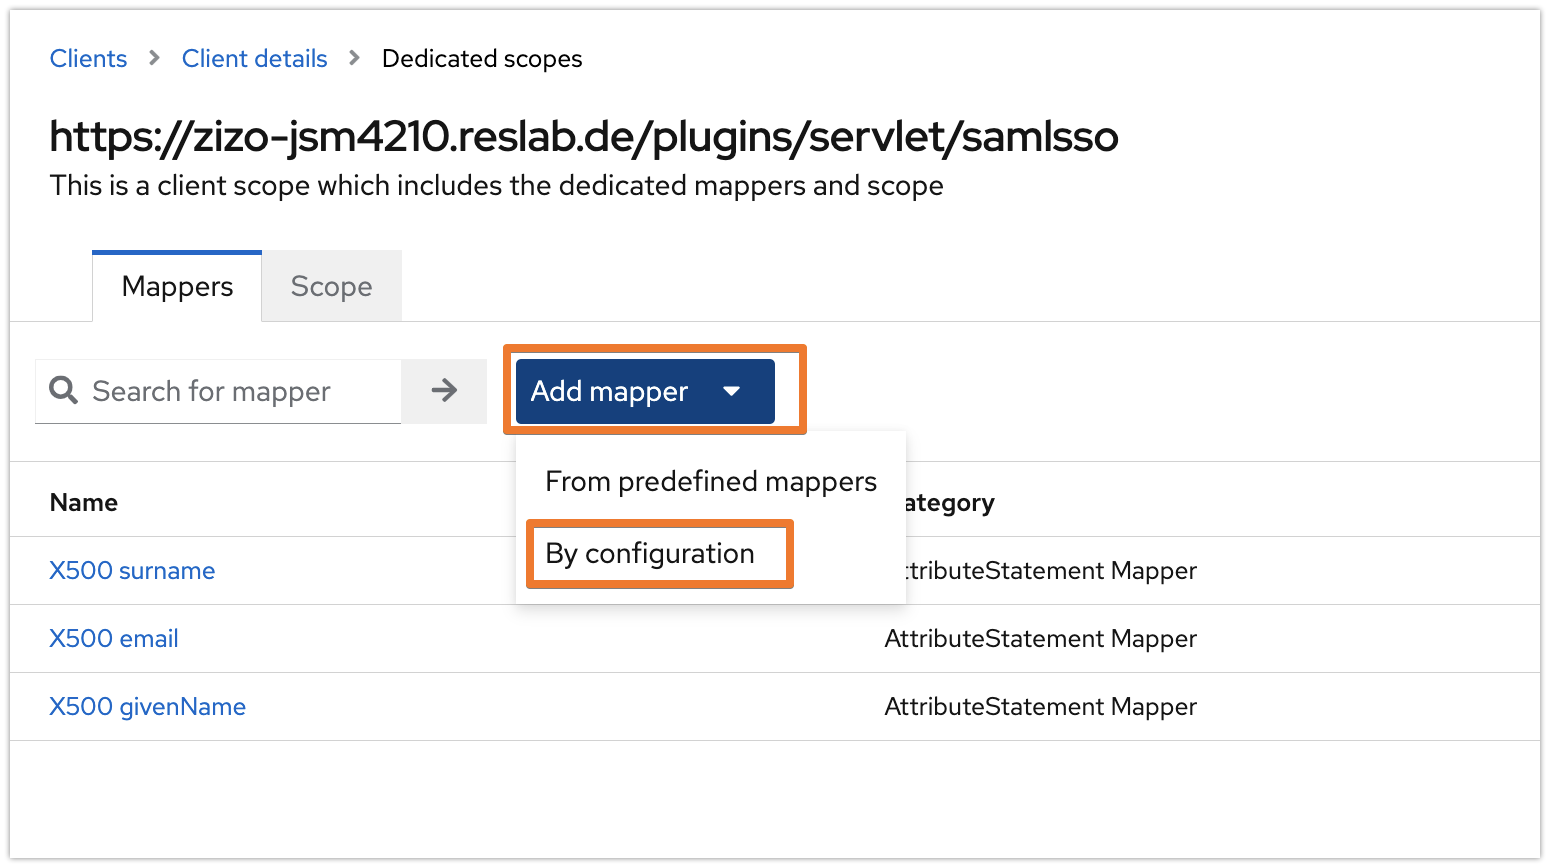Navigate to Clients via breadcrumb
This screenshot has width=1550, height=868.
88,58
